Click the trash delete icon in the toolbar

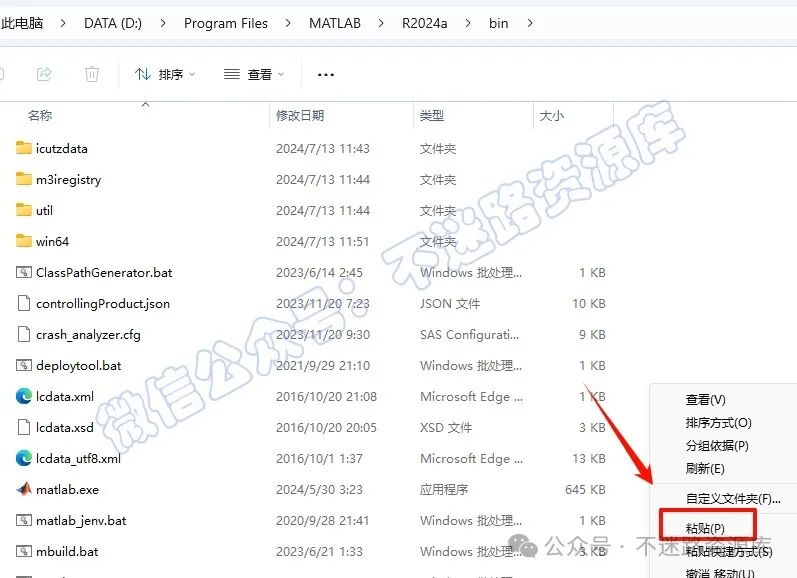(92, 74)
